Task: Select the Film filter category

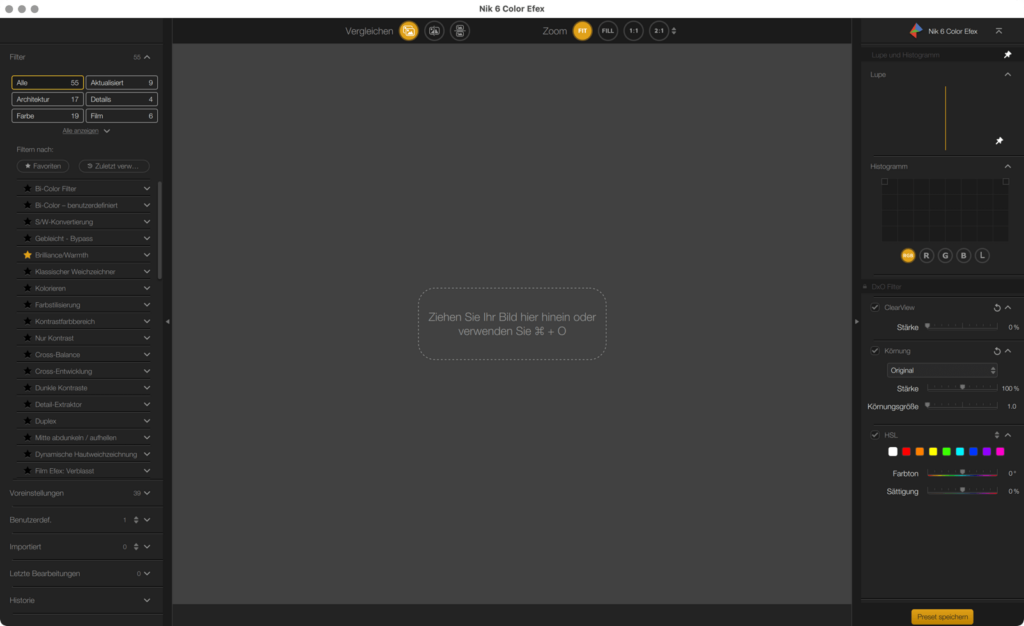Action: click(x=121, y=116)
